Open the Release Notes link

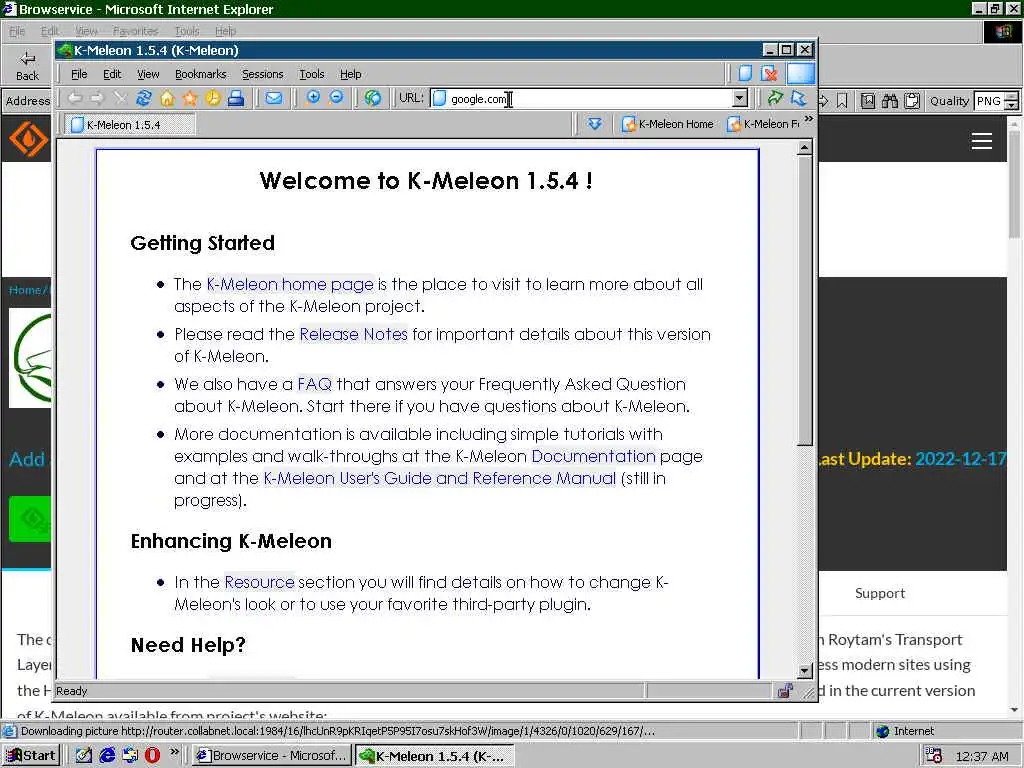[x=353, y=334]
